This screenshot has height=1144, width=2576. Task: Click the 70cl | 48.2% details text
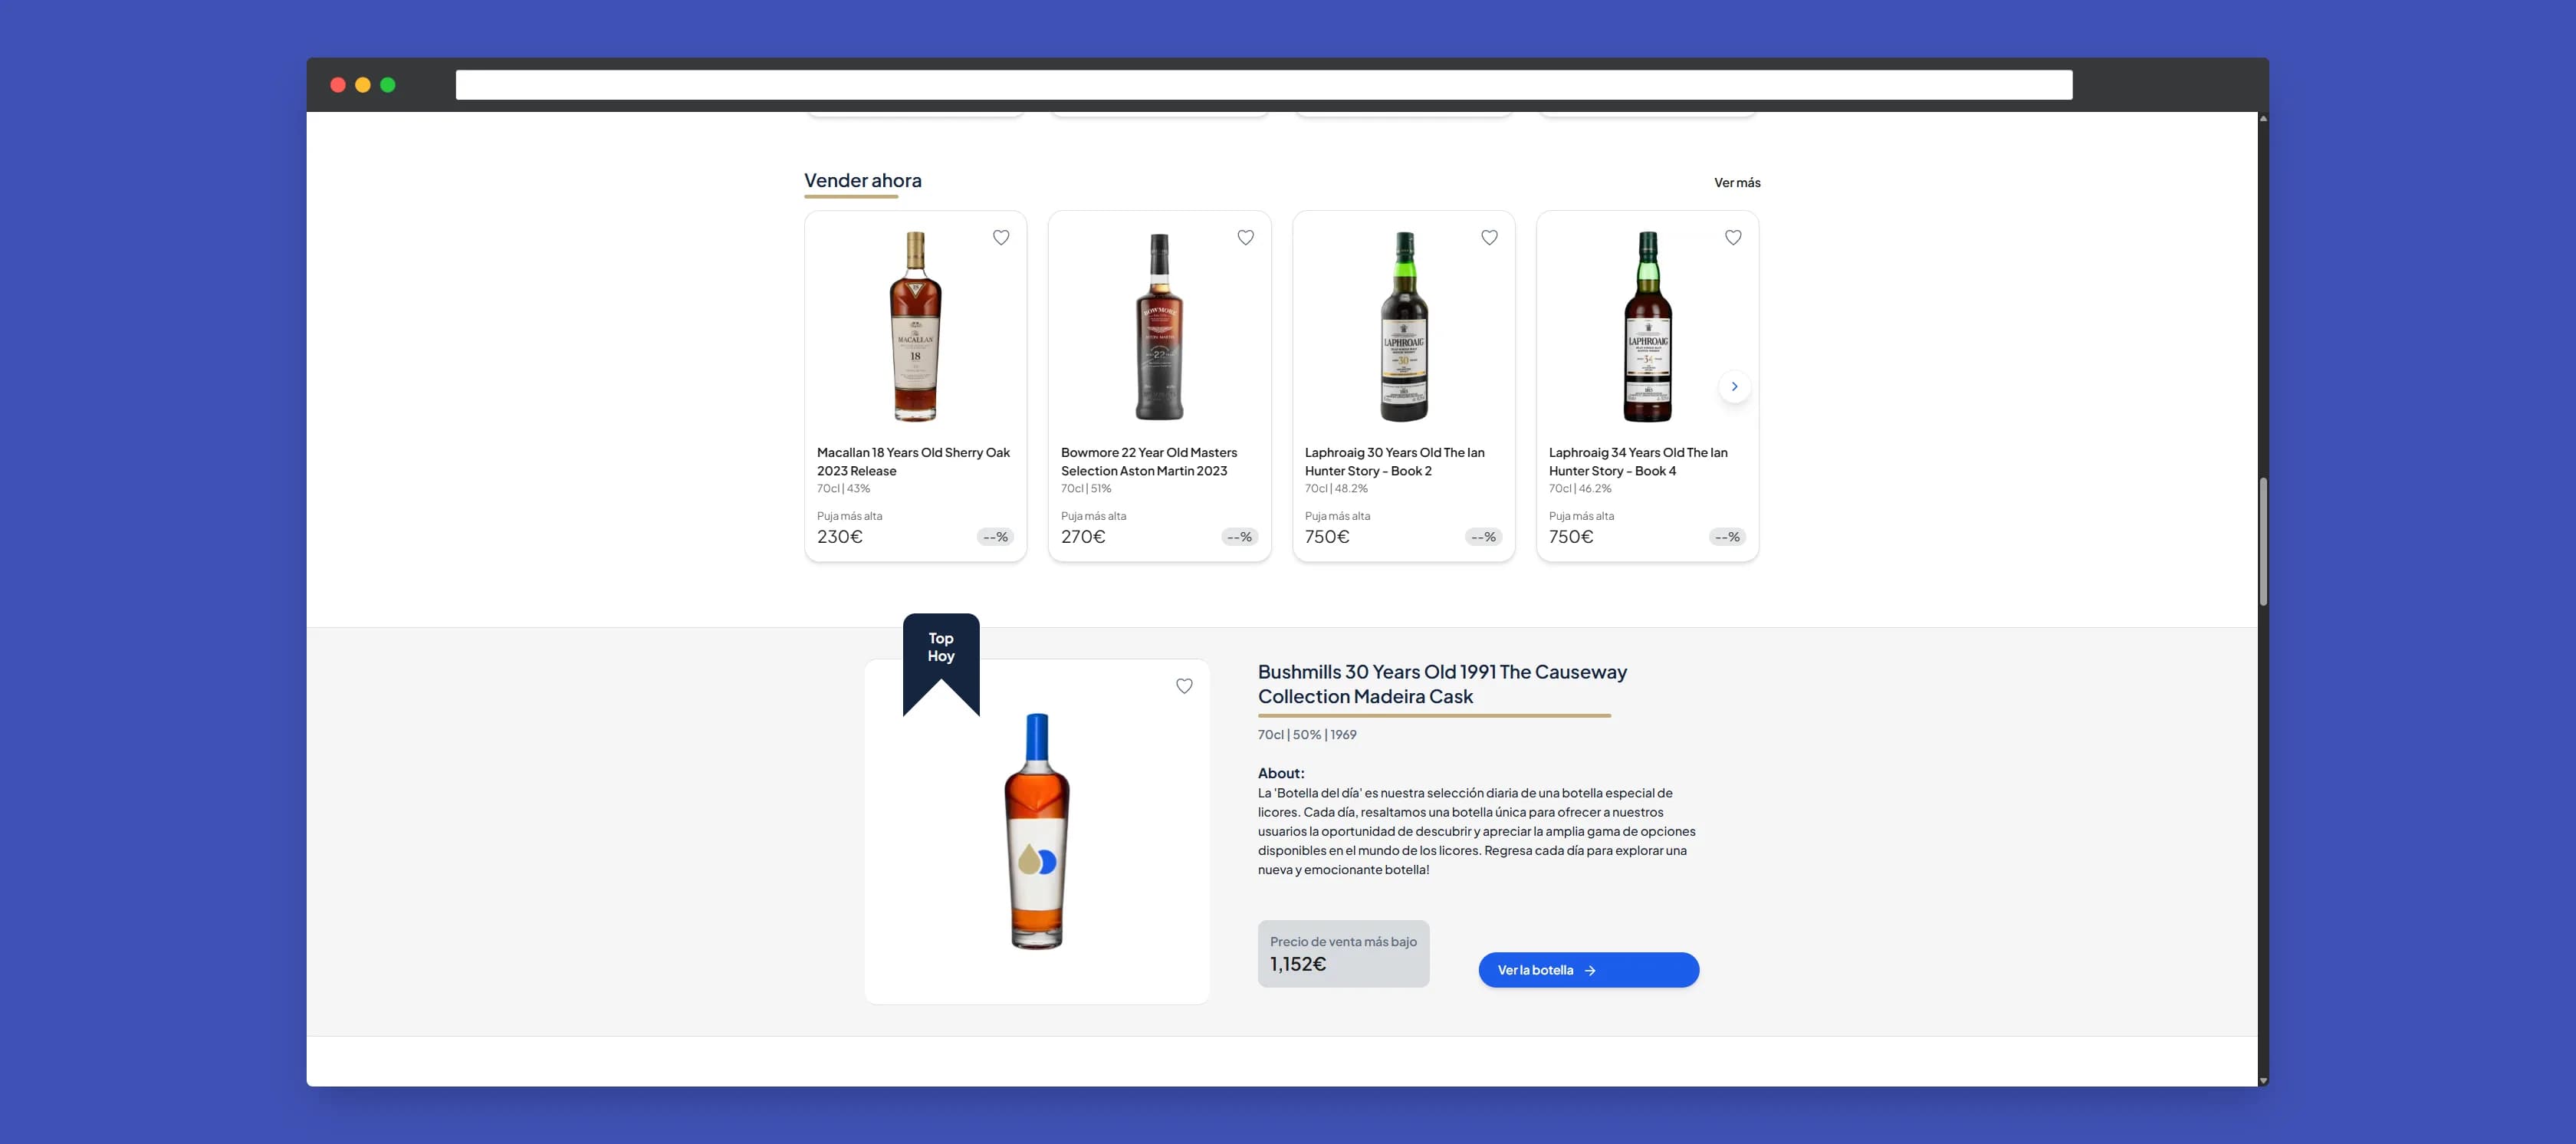[x=1336, y=489]
